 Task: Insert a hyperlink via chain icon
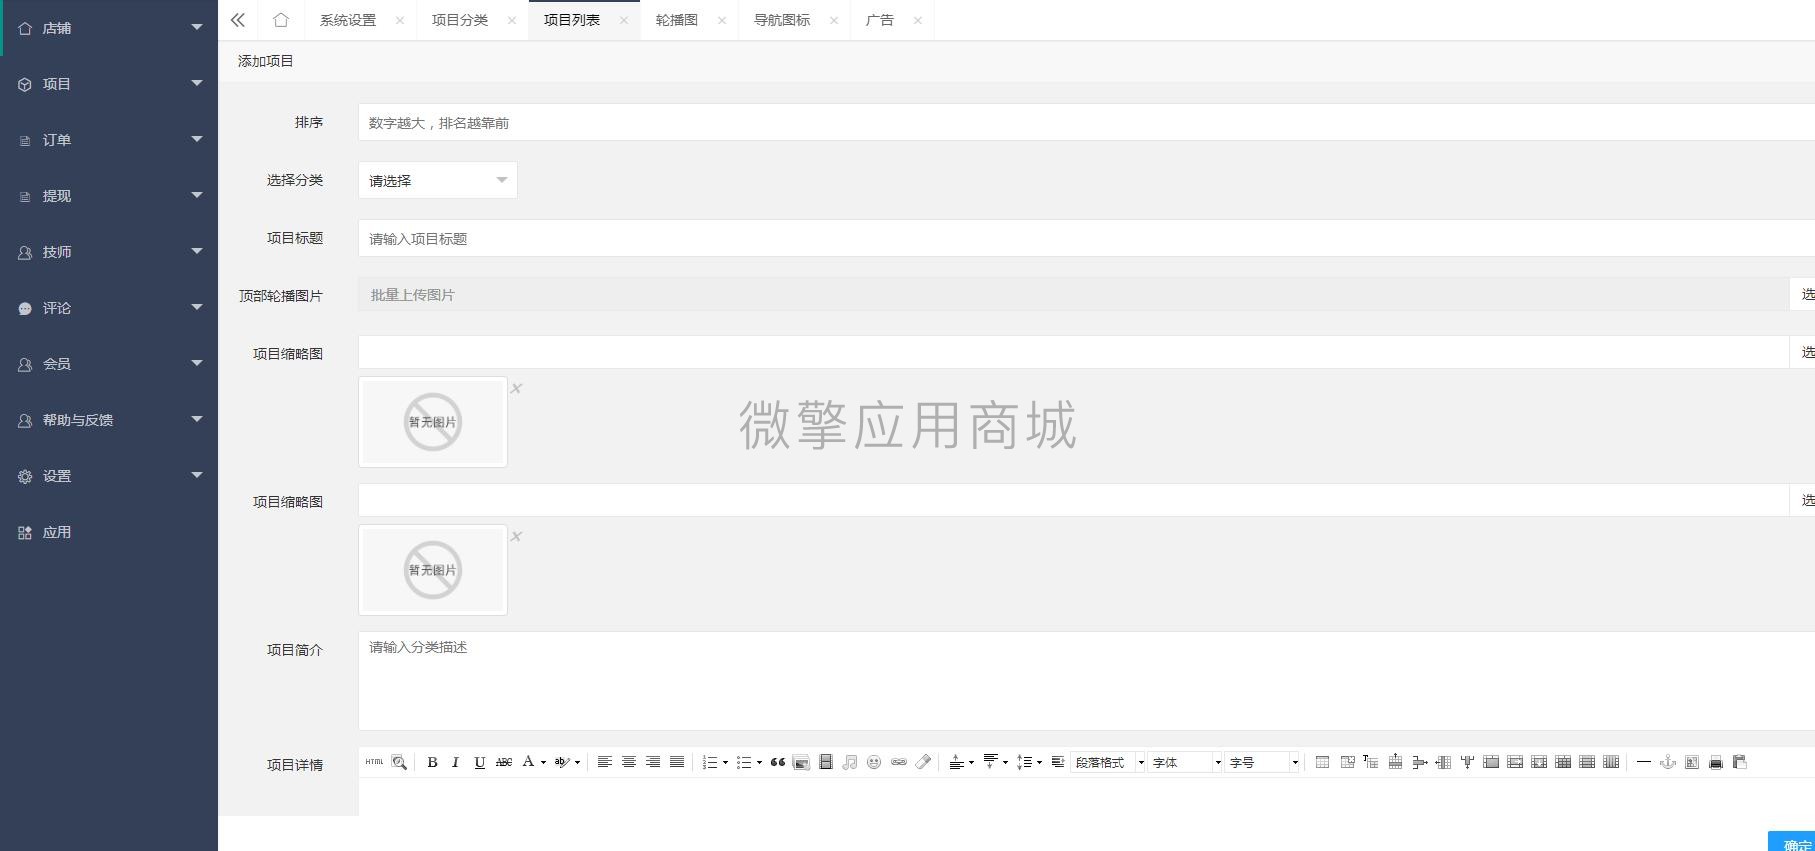pos(899,762)
